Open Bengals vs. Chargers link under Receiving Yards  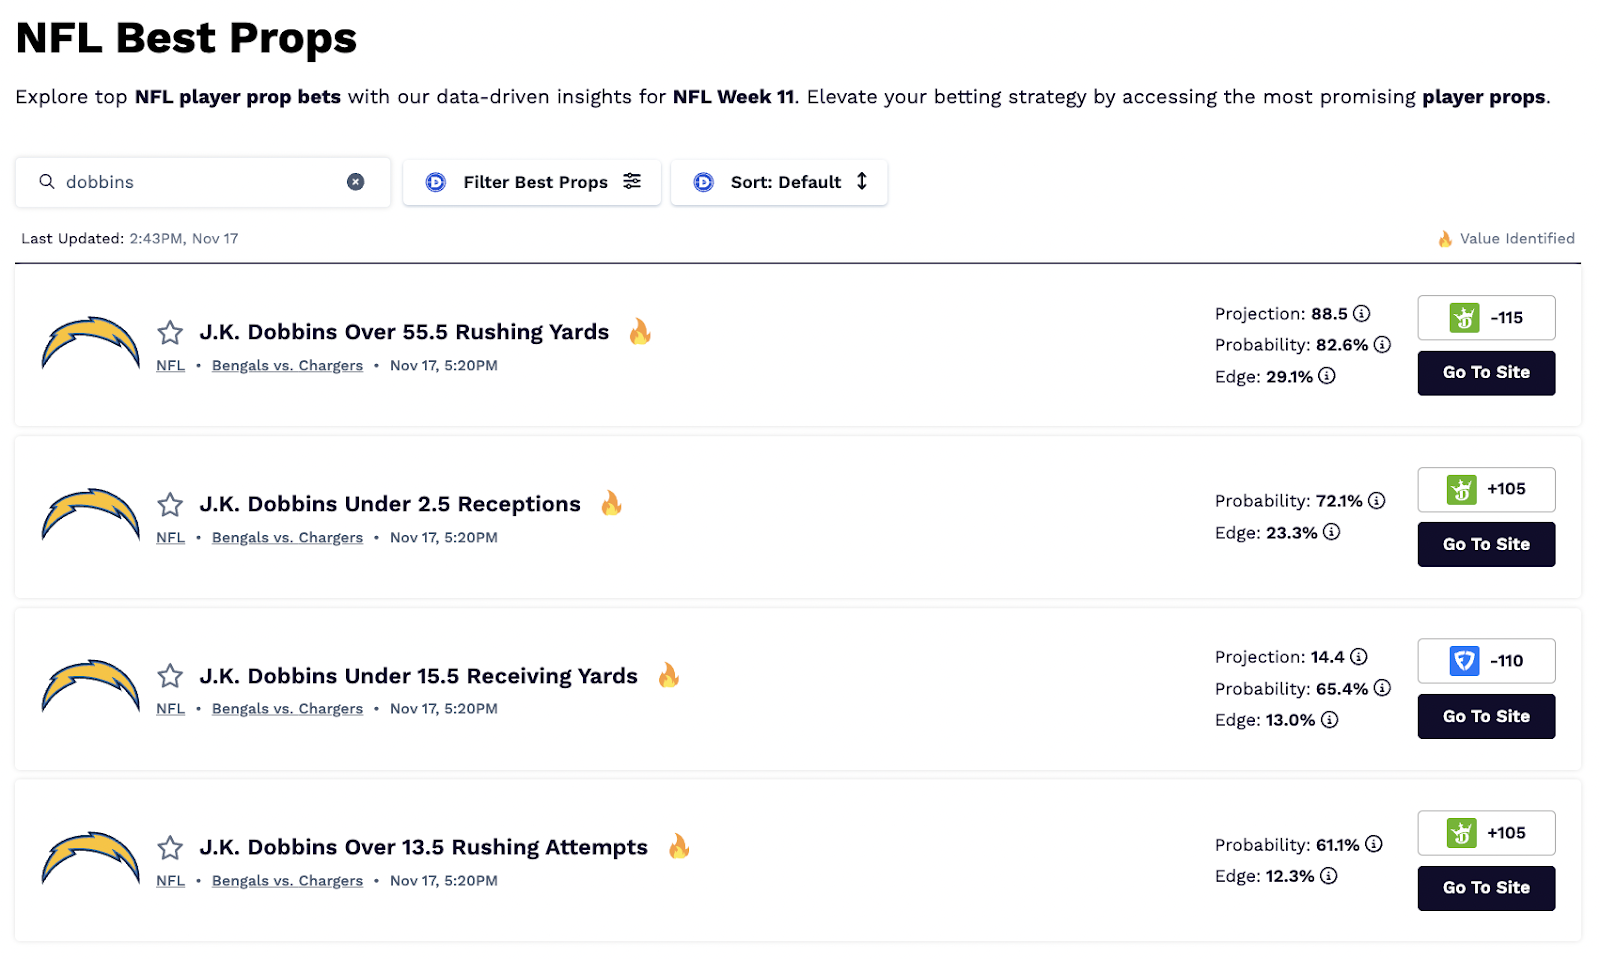287,709
